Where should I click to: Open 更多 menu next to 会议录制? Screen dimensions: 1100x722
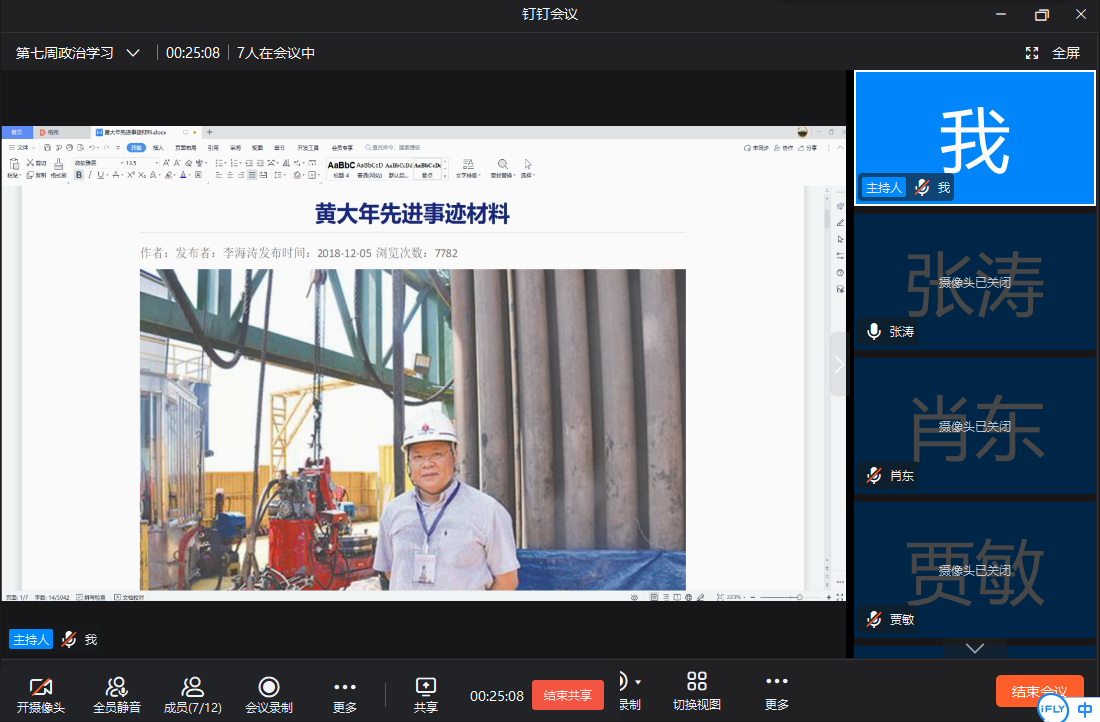344,692
